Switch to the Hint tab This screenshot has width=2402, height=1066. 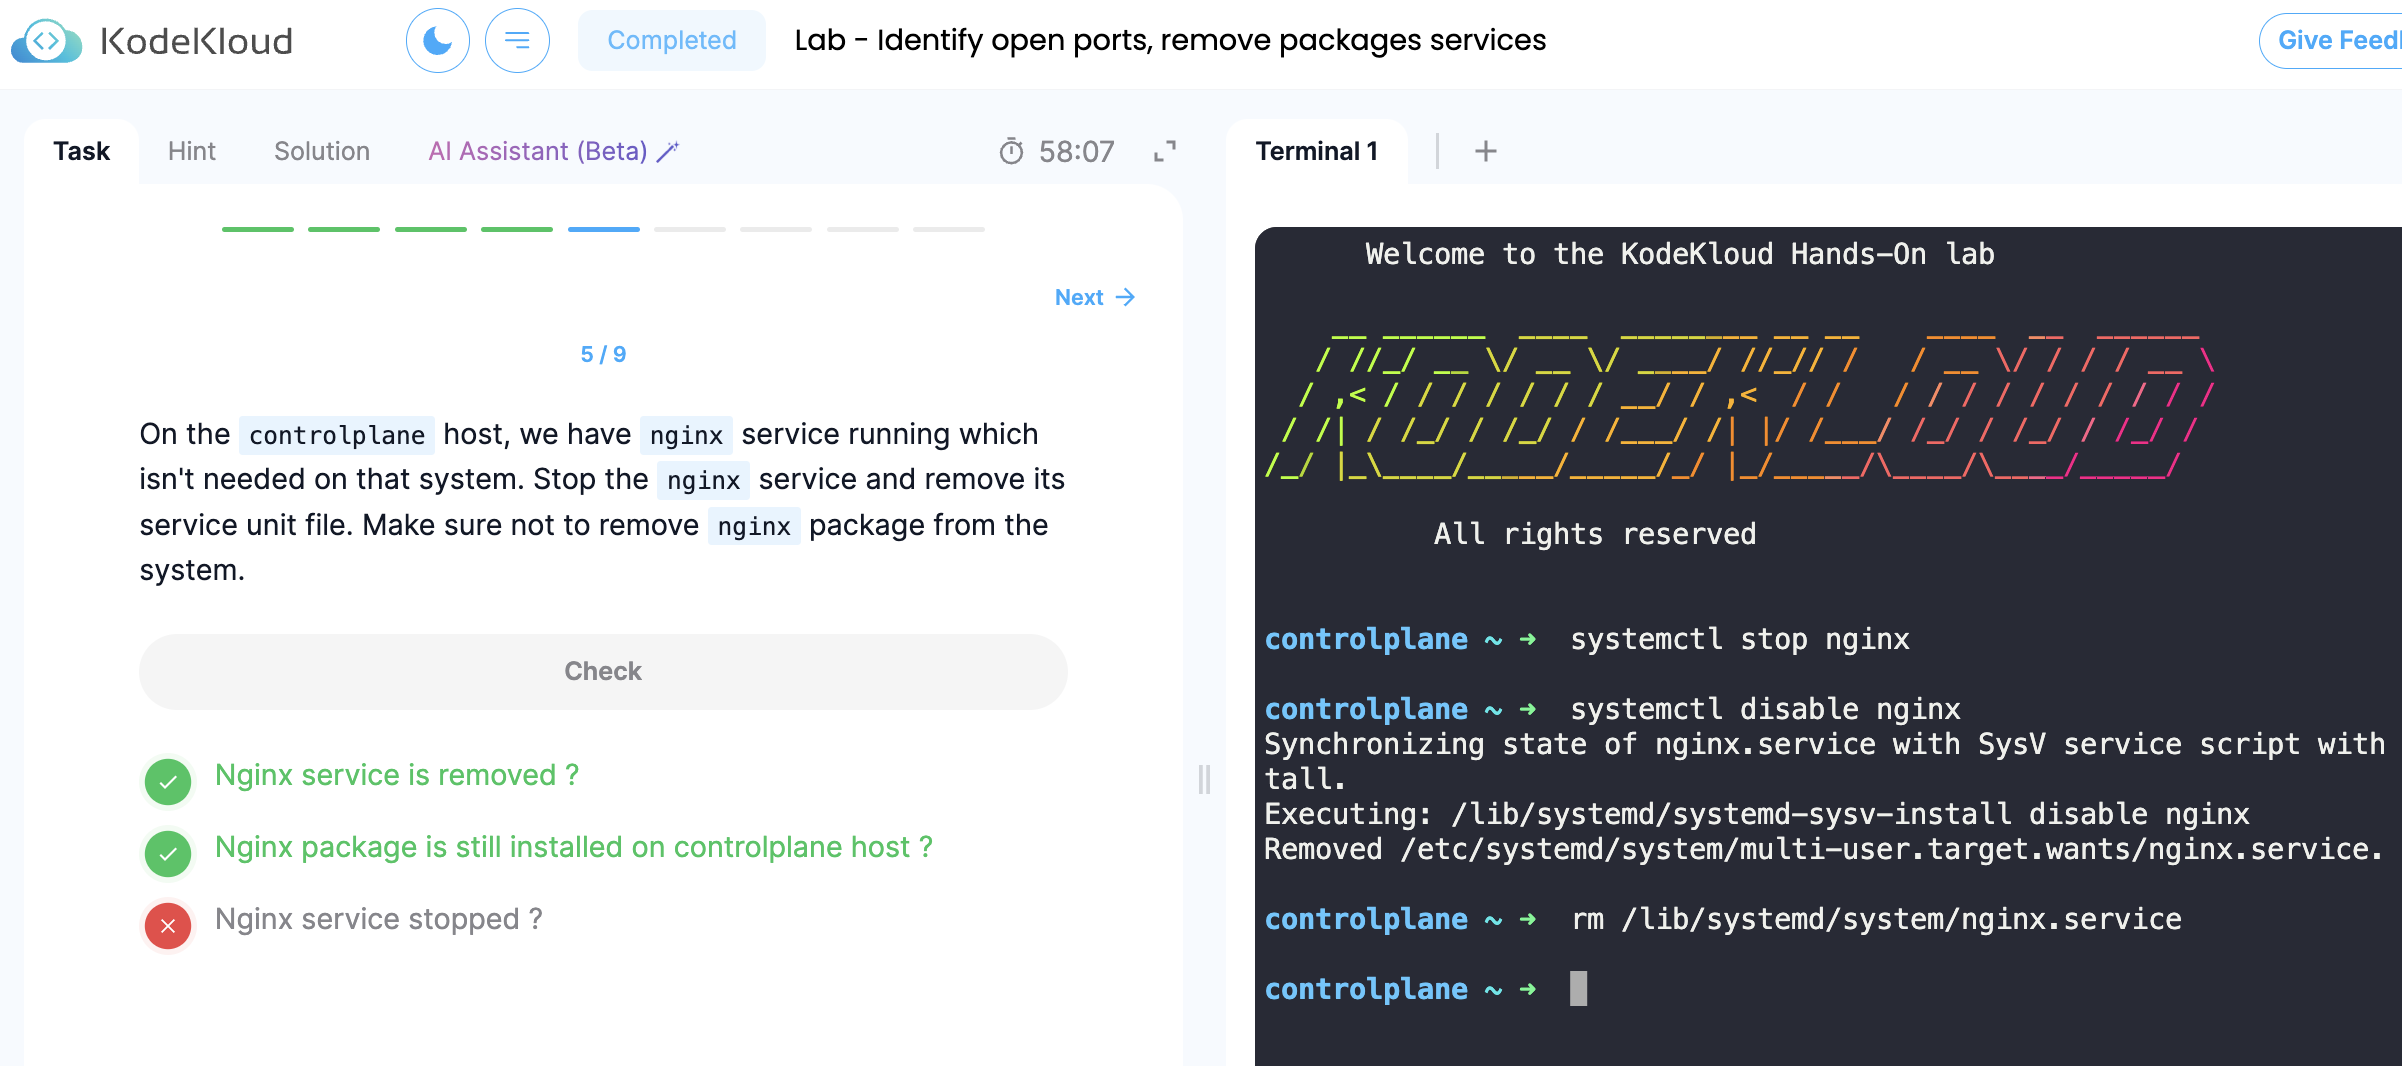tap(191, 151)
